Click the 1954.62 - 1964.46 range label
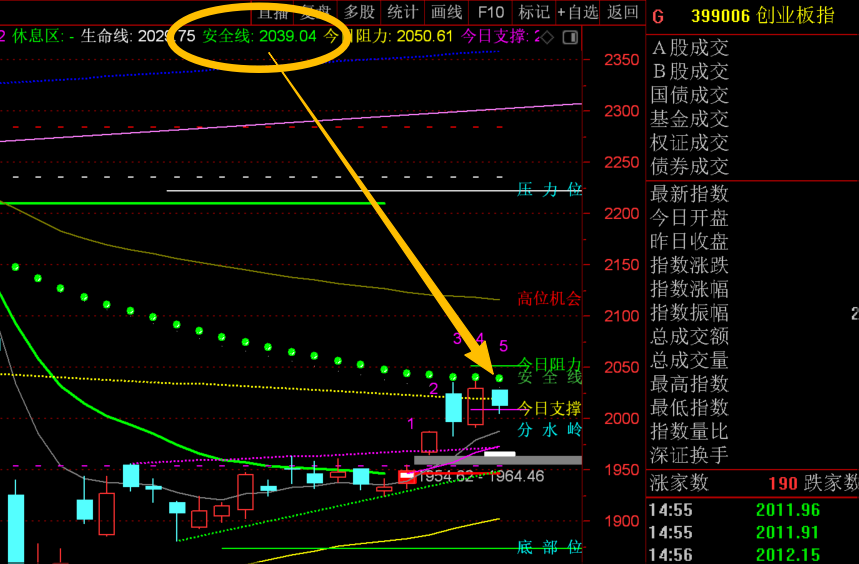Image resolution: width=859 pixels, height=564 pixels. (480, 476)
